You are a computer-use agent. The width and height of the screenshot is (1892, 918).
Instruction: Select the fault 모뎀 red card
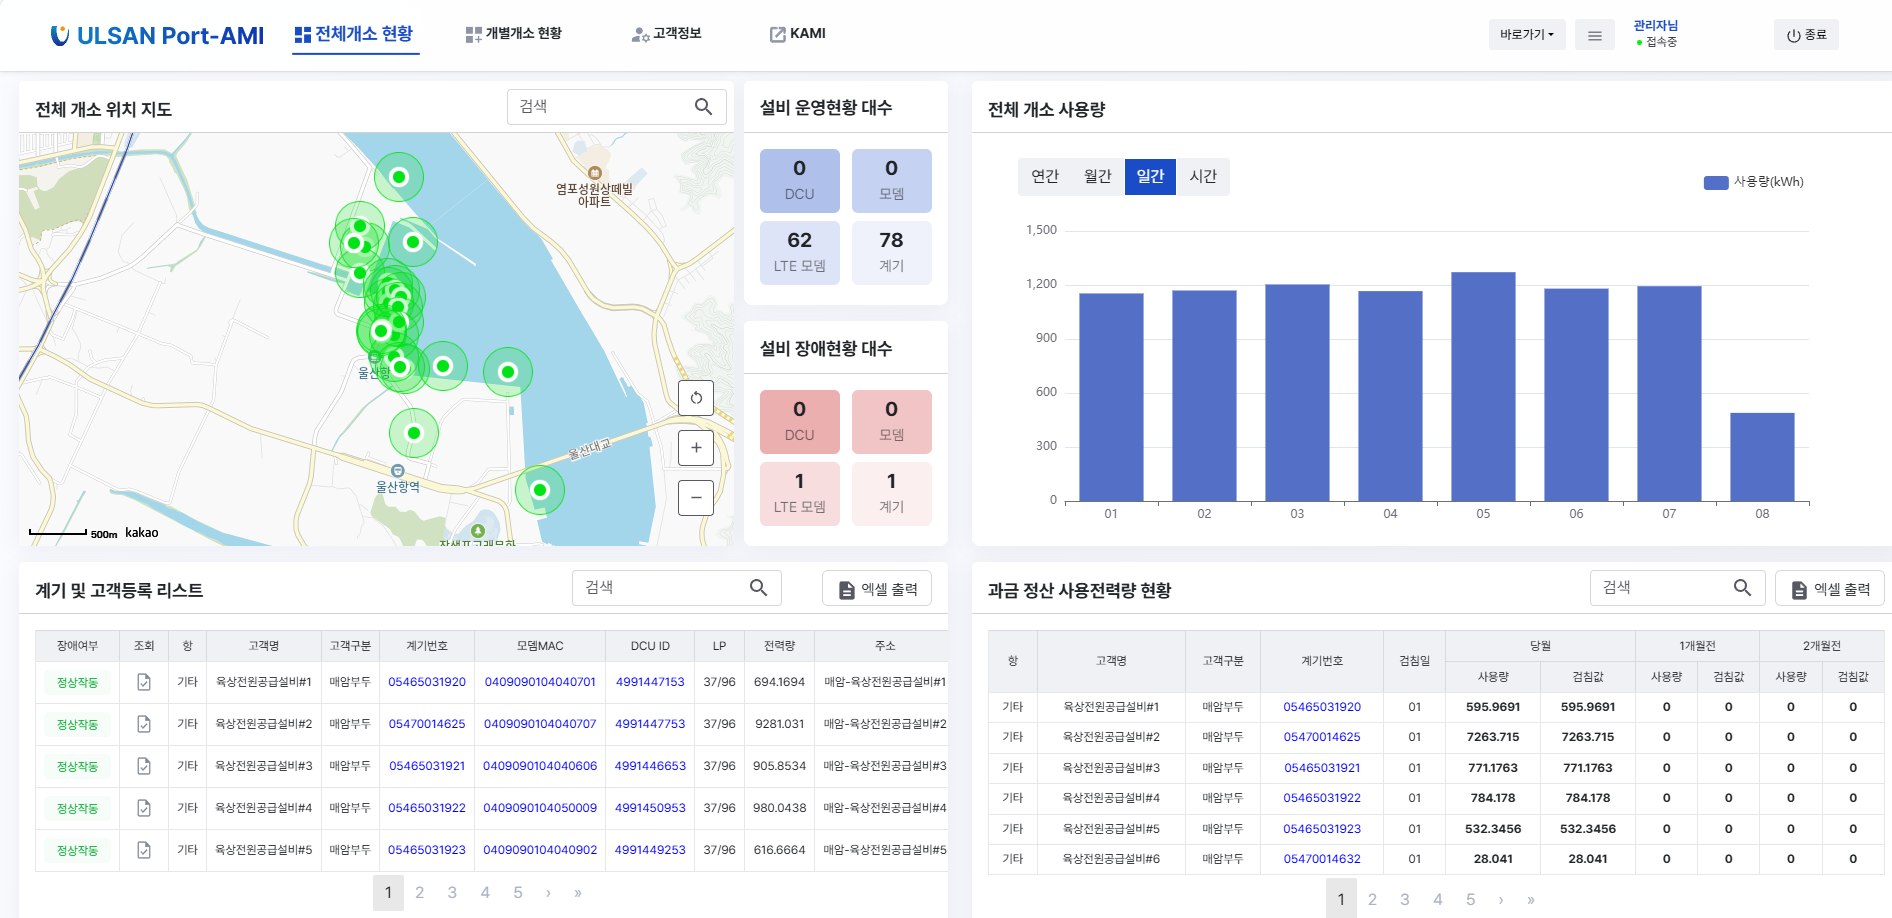pyautogui.click(x=892, y=422)
